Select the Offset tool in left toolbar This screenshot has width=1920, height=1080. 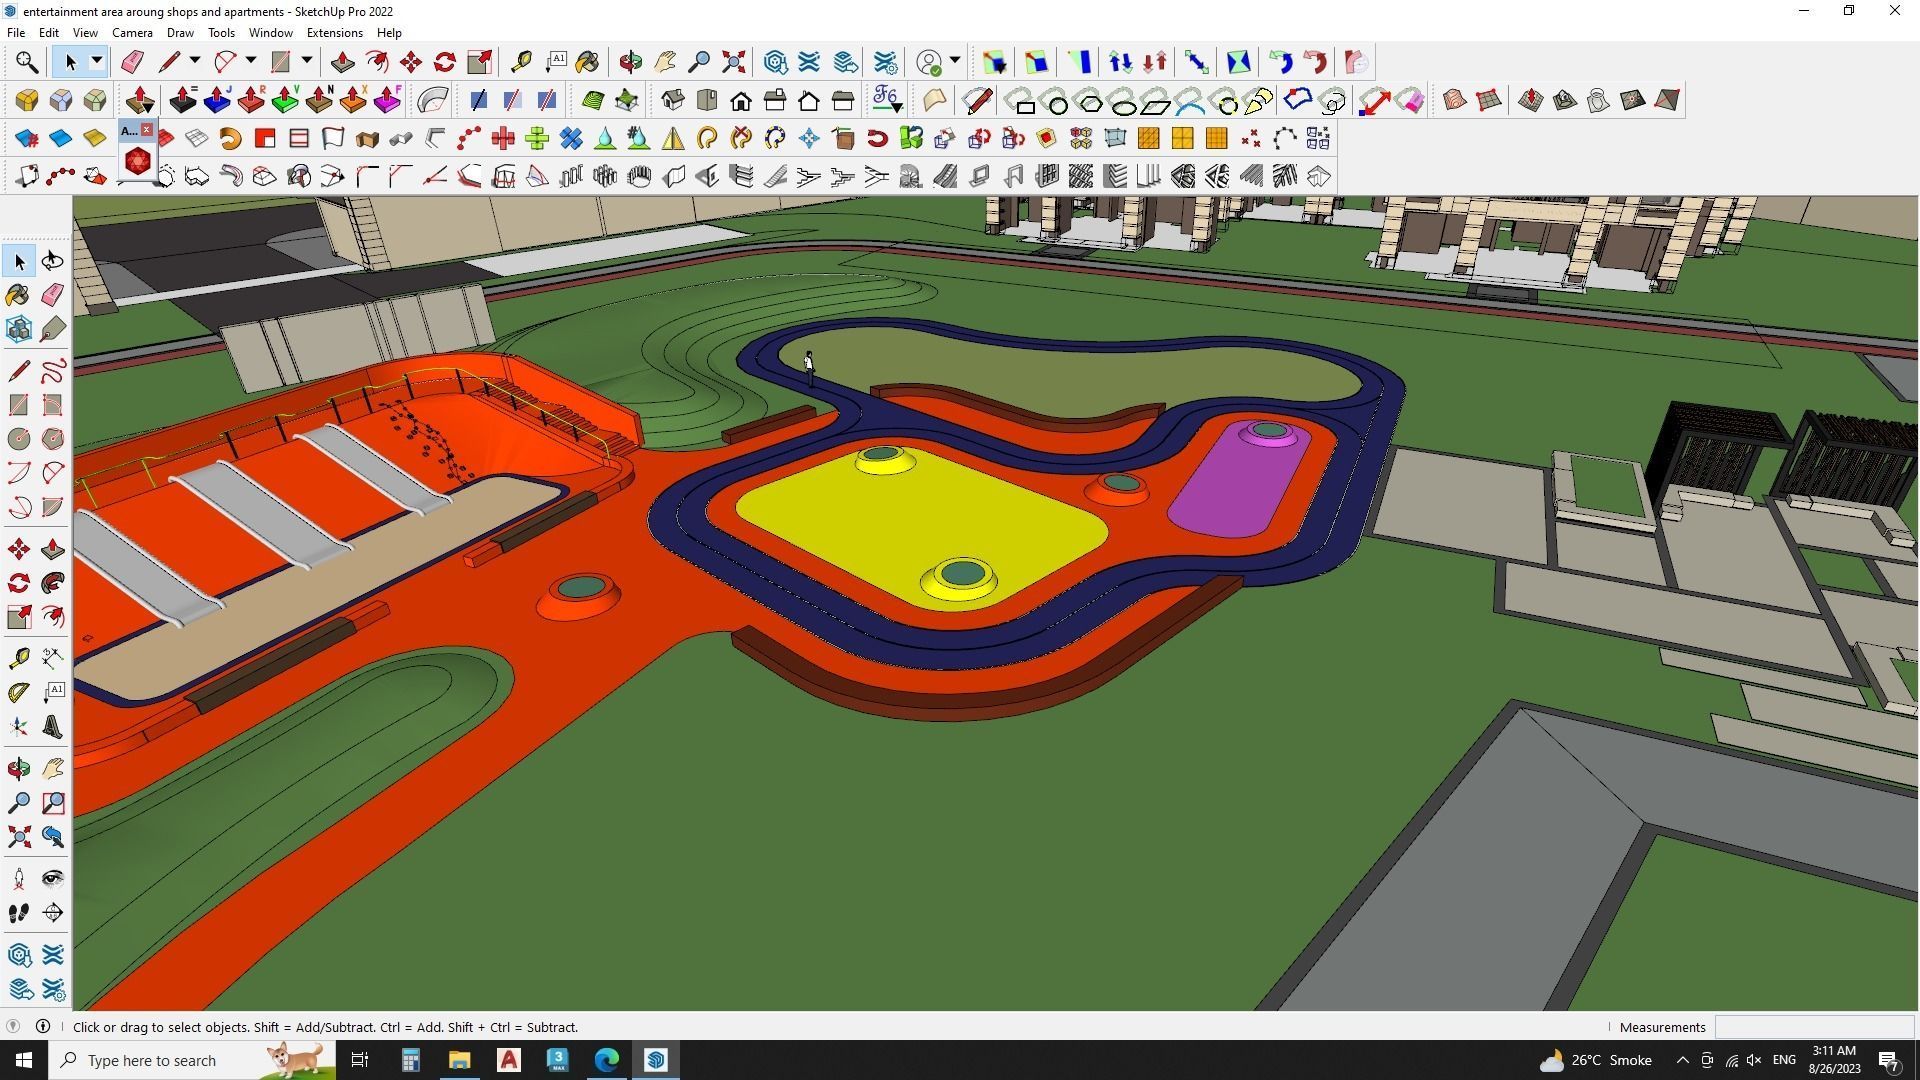[x=53, y=617]
